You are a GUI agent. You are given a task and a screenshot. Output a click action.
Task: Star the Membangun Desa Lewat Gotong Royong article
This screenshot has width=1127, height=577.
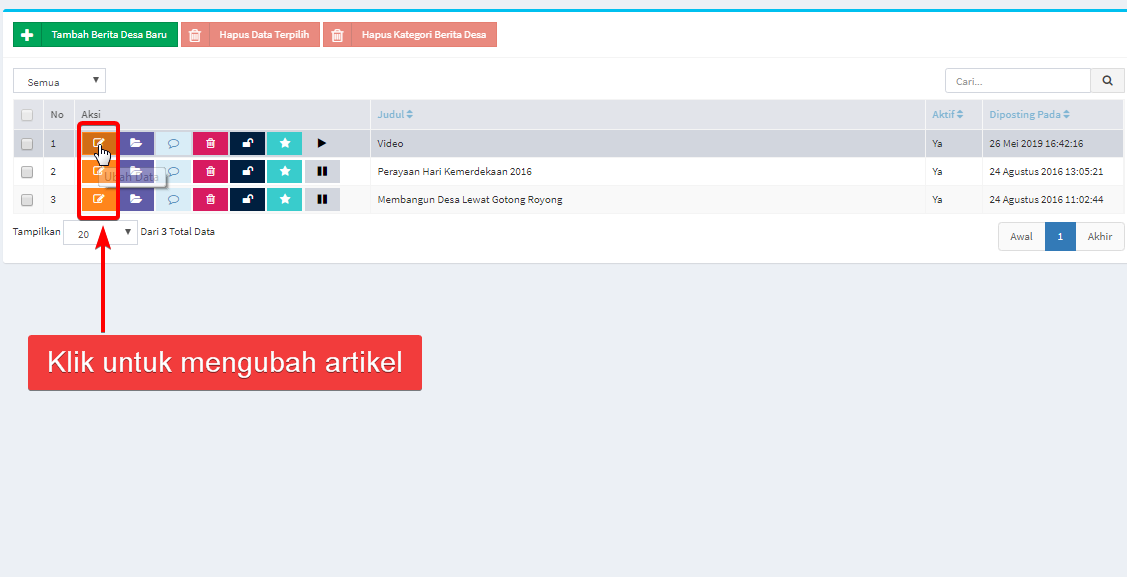(x=285, y=199)
